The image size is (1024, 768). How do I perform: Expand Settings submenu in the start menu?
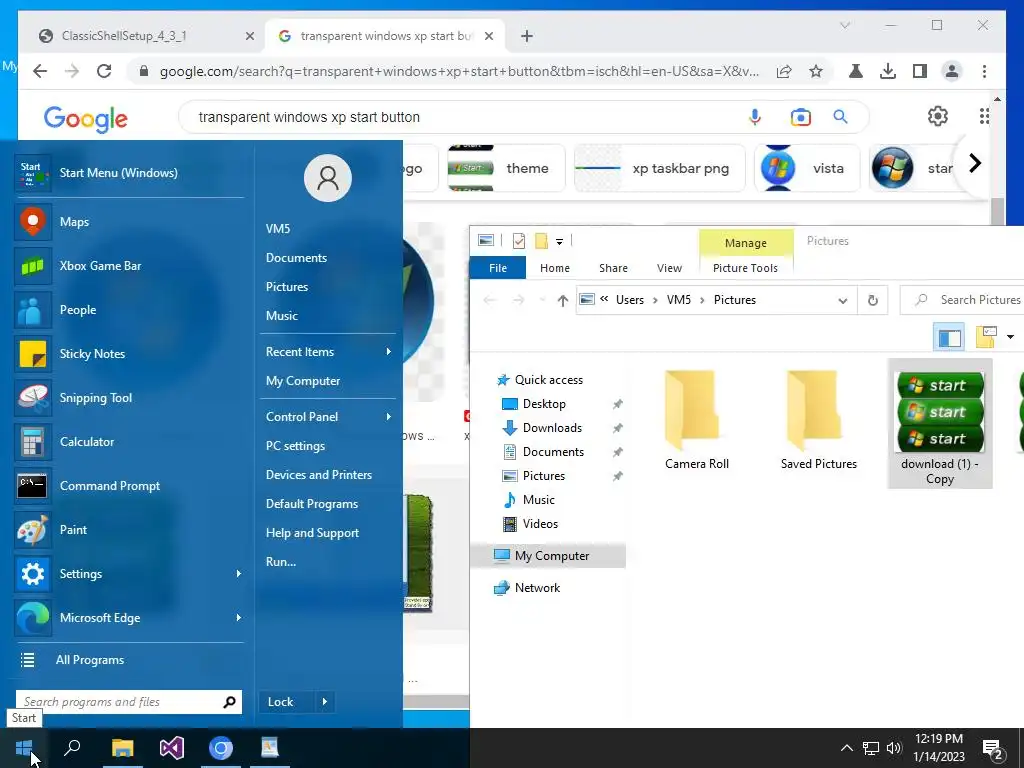point(238,573)
